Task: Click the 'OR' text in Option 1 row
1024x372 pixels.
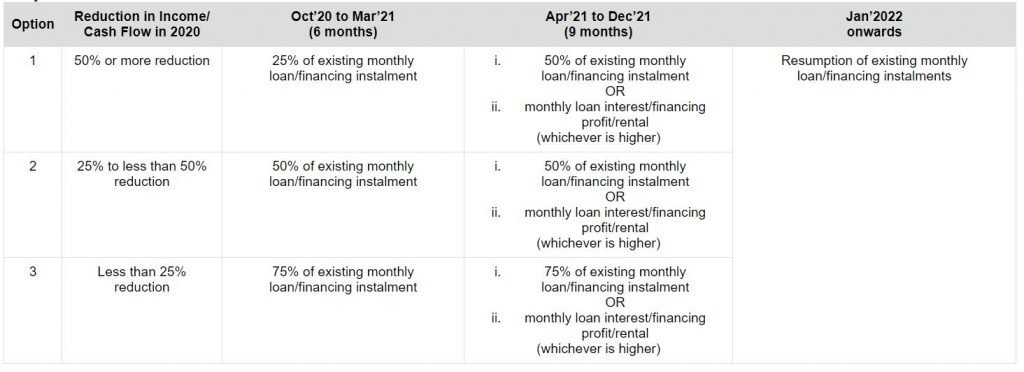Action: pos(615,91)
